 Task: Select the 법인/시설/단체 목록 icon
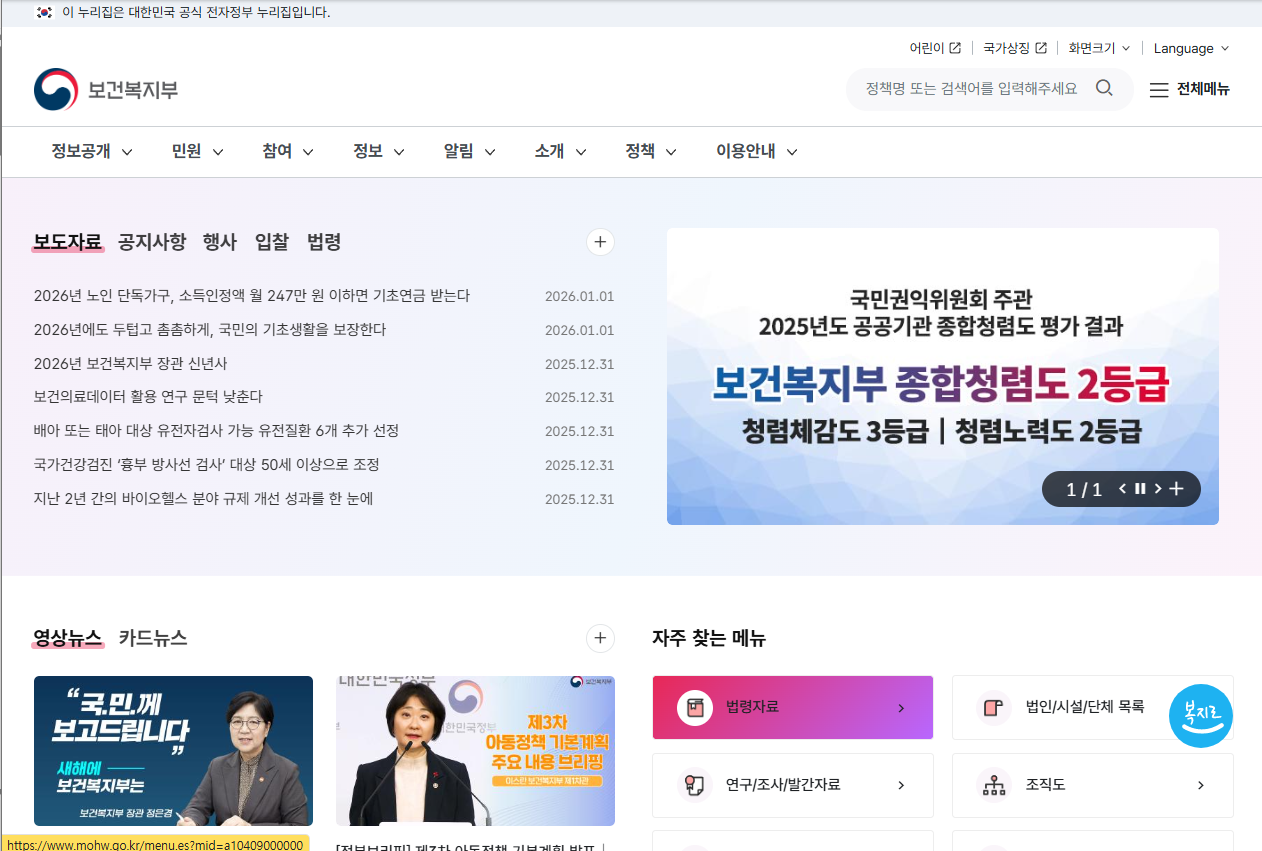coord(994,707)
